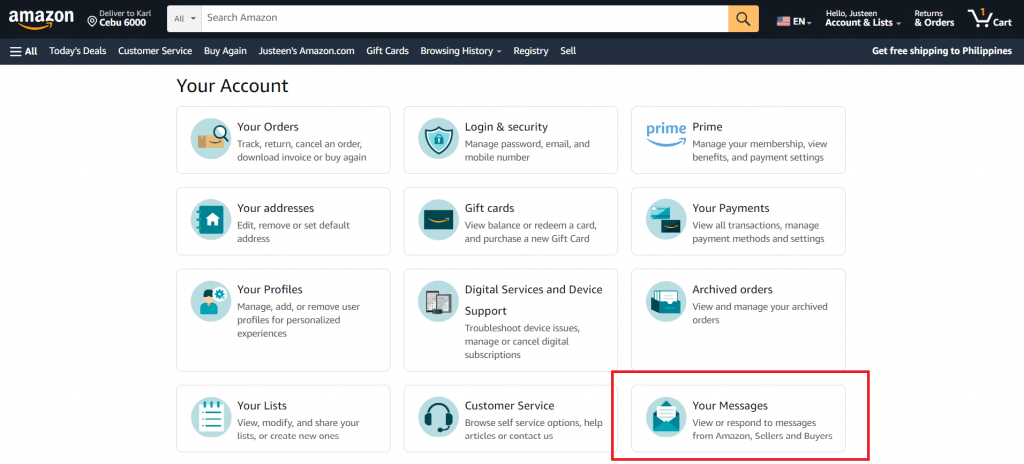Click the Prime logo icon

tap(666, 133)
